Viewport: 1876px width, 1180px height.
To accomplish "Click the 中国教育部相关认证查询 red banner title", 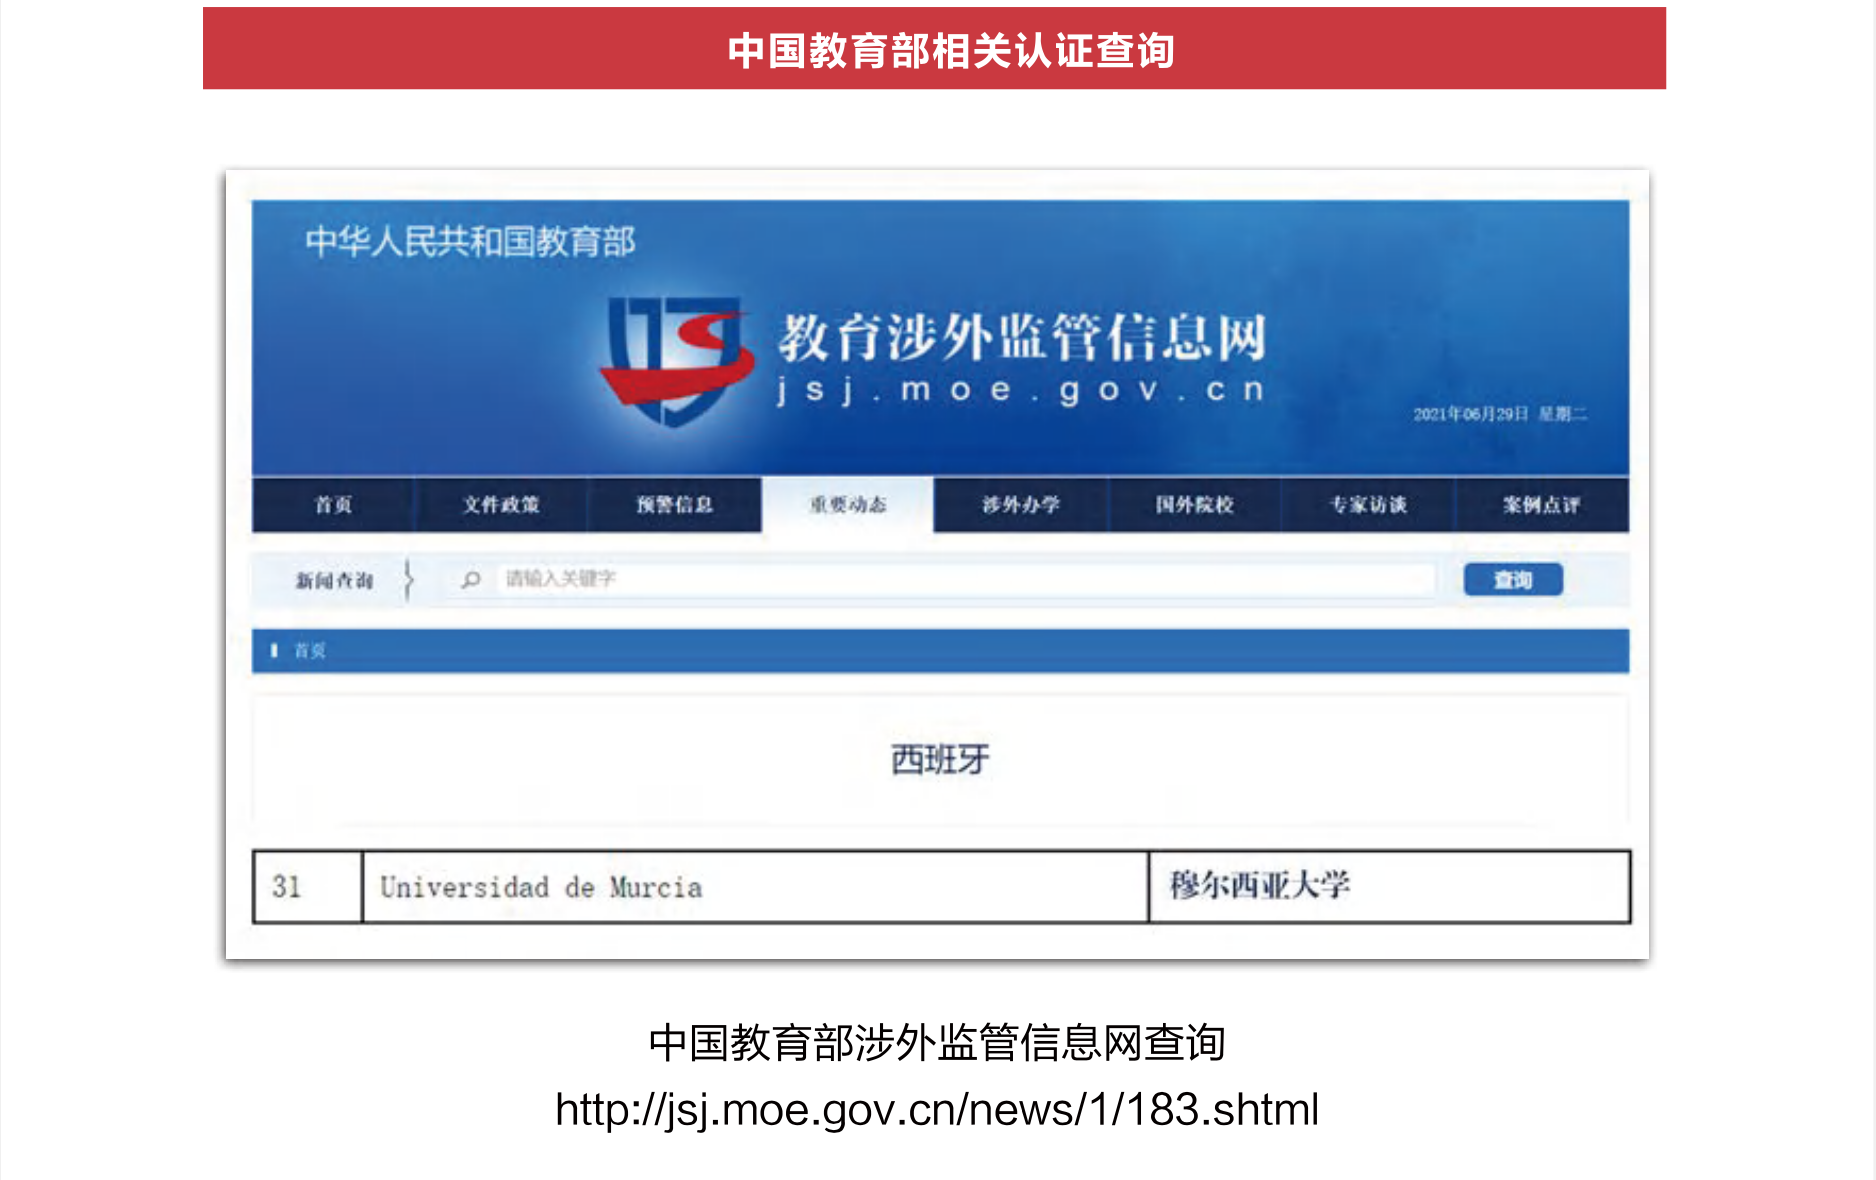I will pos(950,50).
